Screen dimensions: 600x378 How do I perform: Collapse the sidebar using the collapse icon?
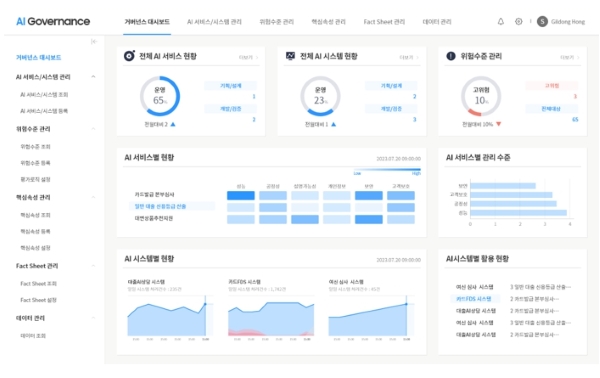click(x=94, y=41)
